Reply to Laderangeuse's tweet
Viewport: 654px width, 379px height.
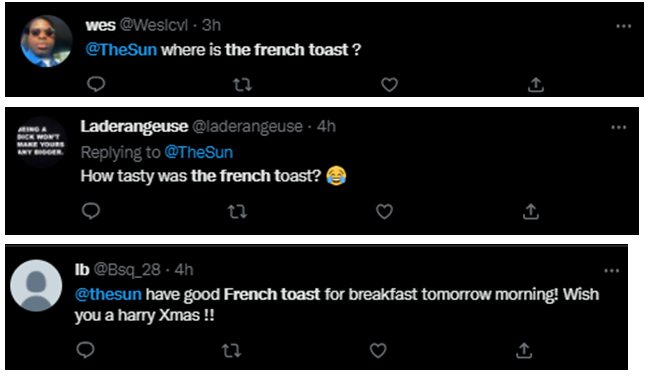[91, 211]
